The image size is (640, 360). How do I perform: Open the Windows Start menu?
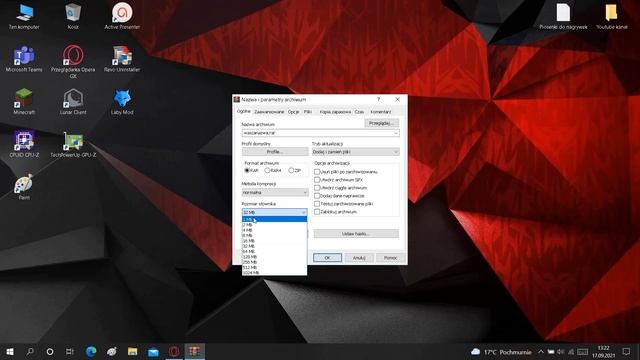(x=10, y=351)
